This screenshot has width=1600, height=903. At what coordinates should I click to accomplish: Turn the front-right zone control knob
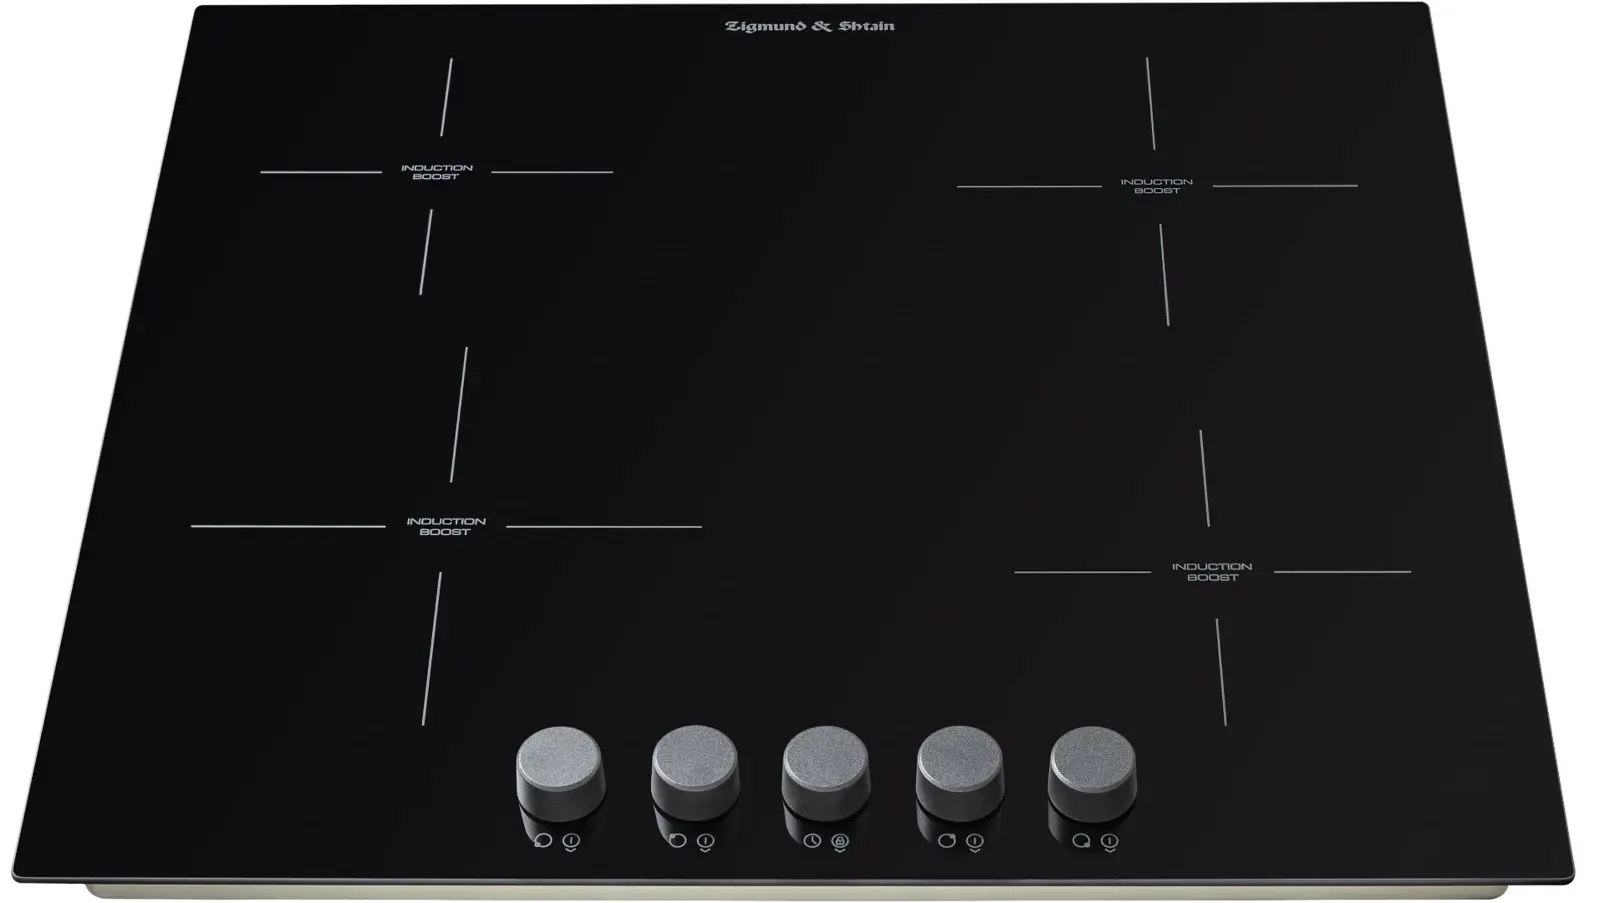1092,772
